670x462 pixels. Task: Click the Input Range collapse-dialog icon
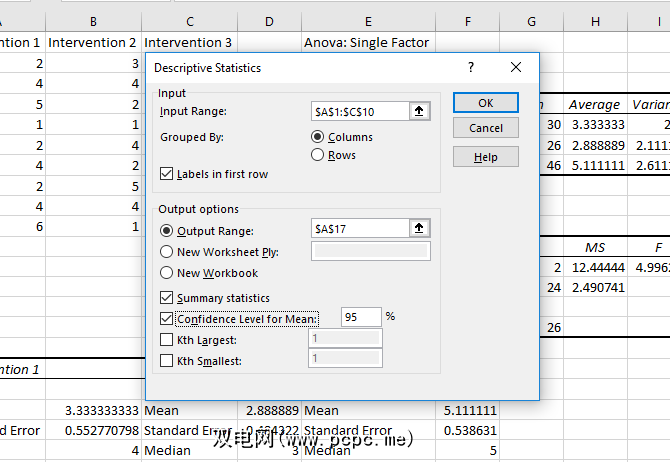point(421,112)
